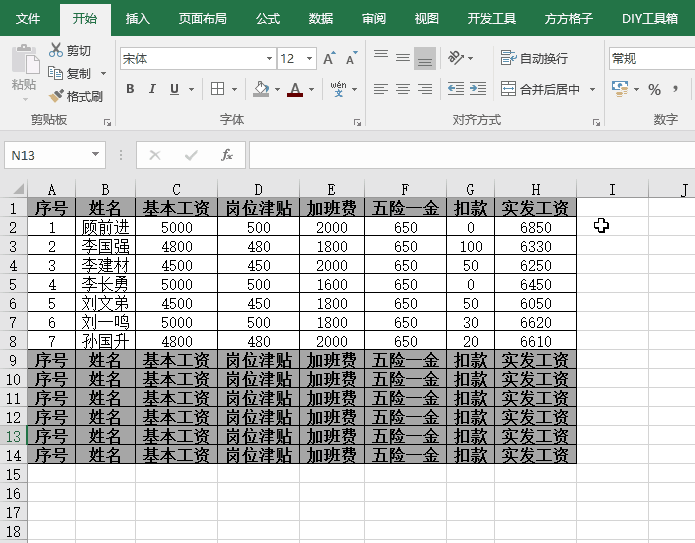The width and height of the screenshot is (695, 543).
Task: Select column C header
Action: (x=176, y=189)
